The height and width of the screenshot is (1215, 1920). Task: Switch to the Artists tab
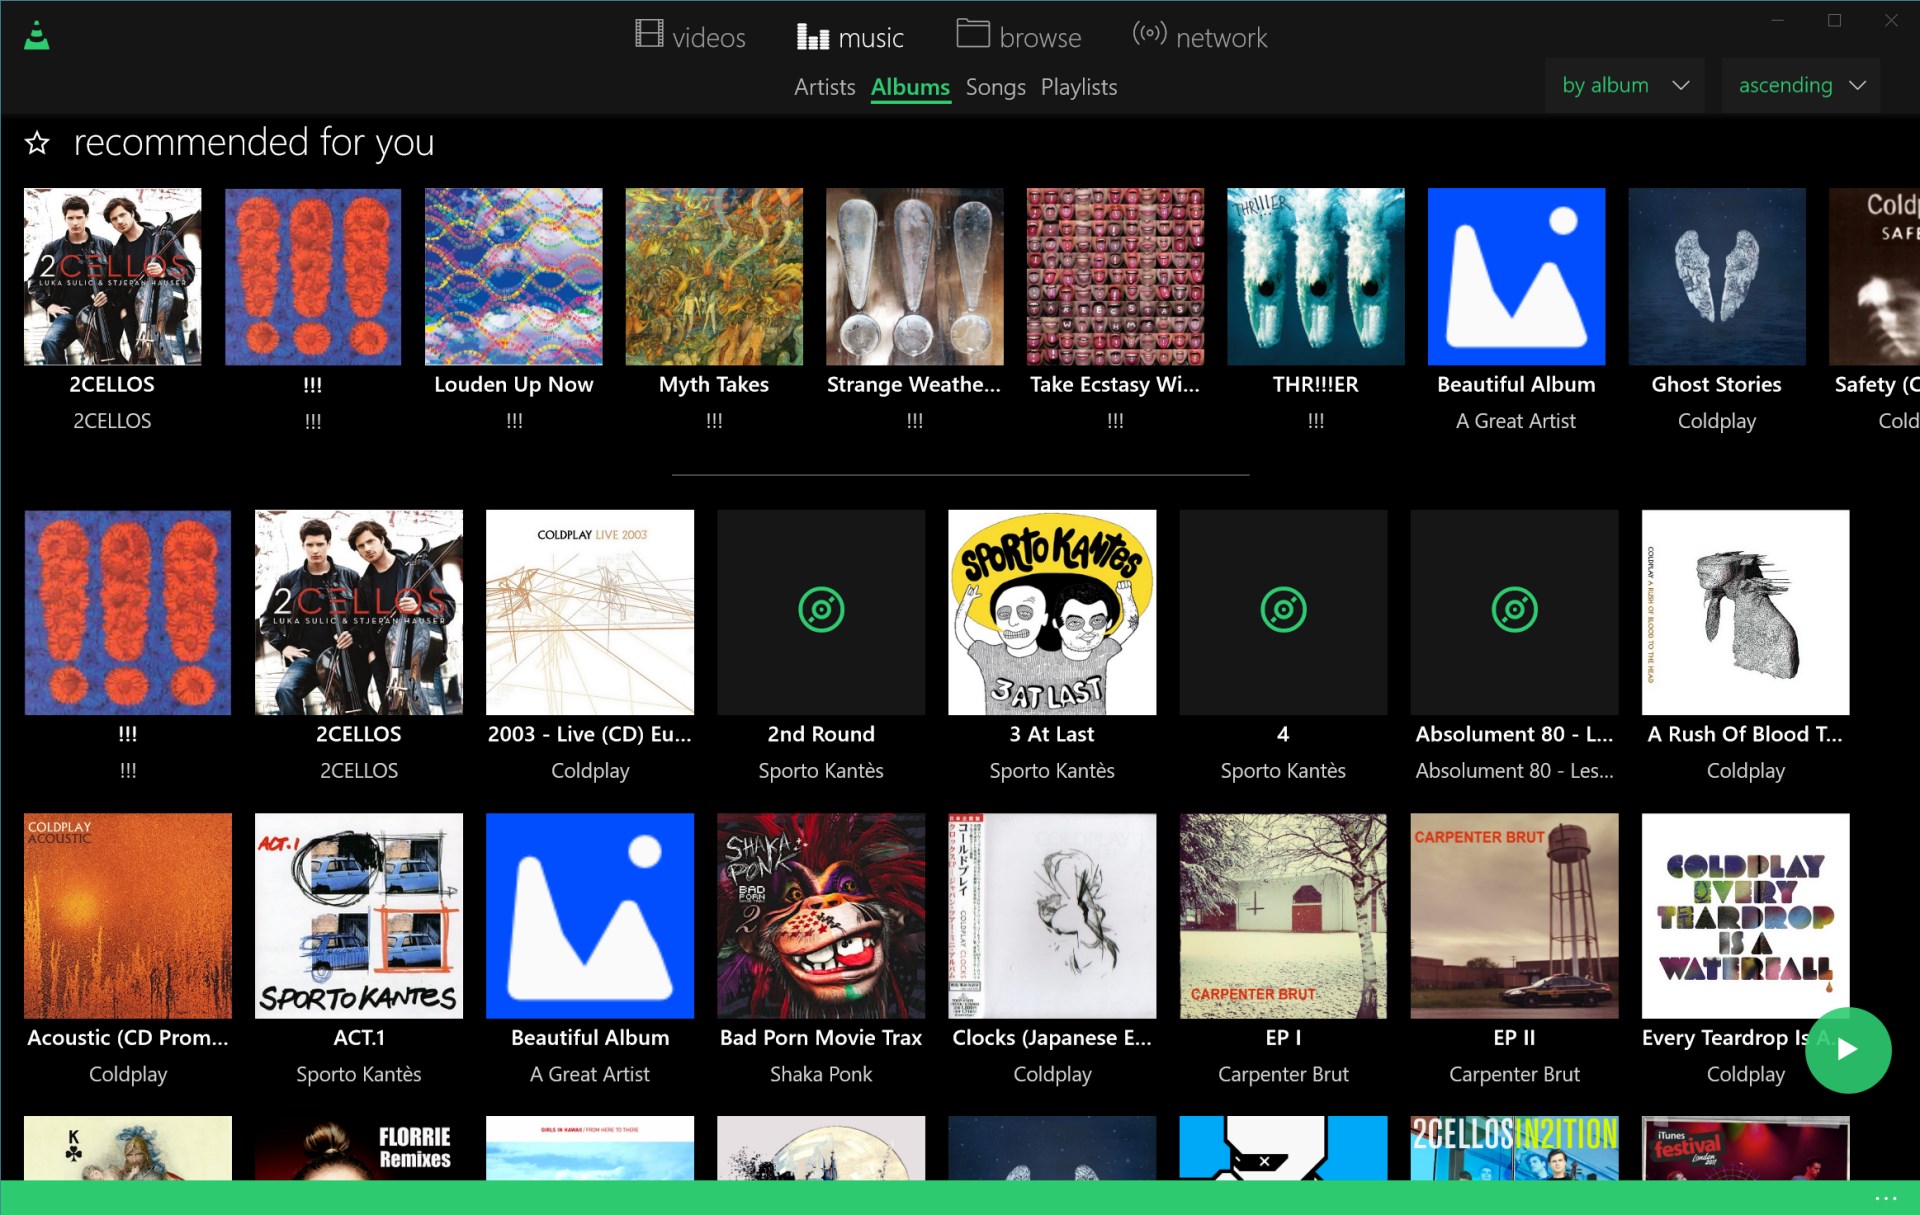tap(824, 88)
